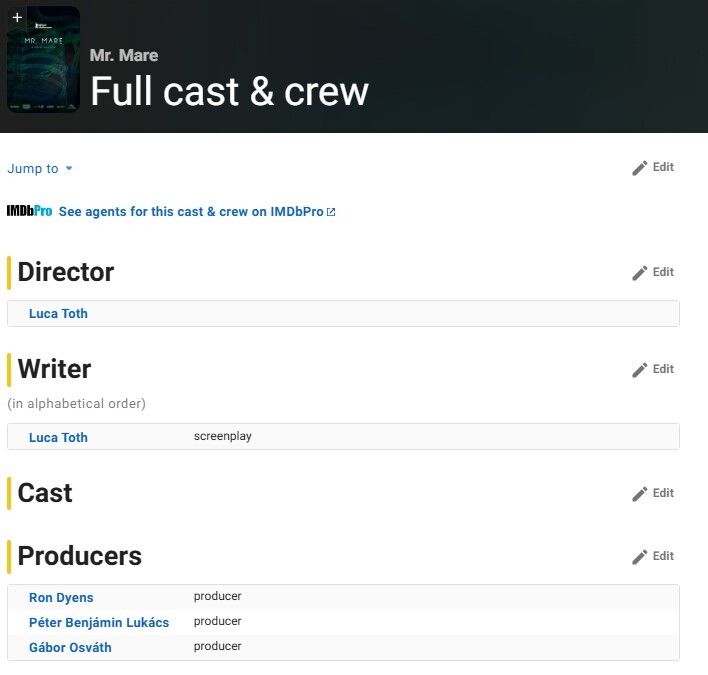Viewport: 708px width, 675px height.
Task: Click the plus watchlist icon on poster
Action: [x=17, y=17]
